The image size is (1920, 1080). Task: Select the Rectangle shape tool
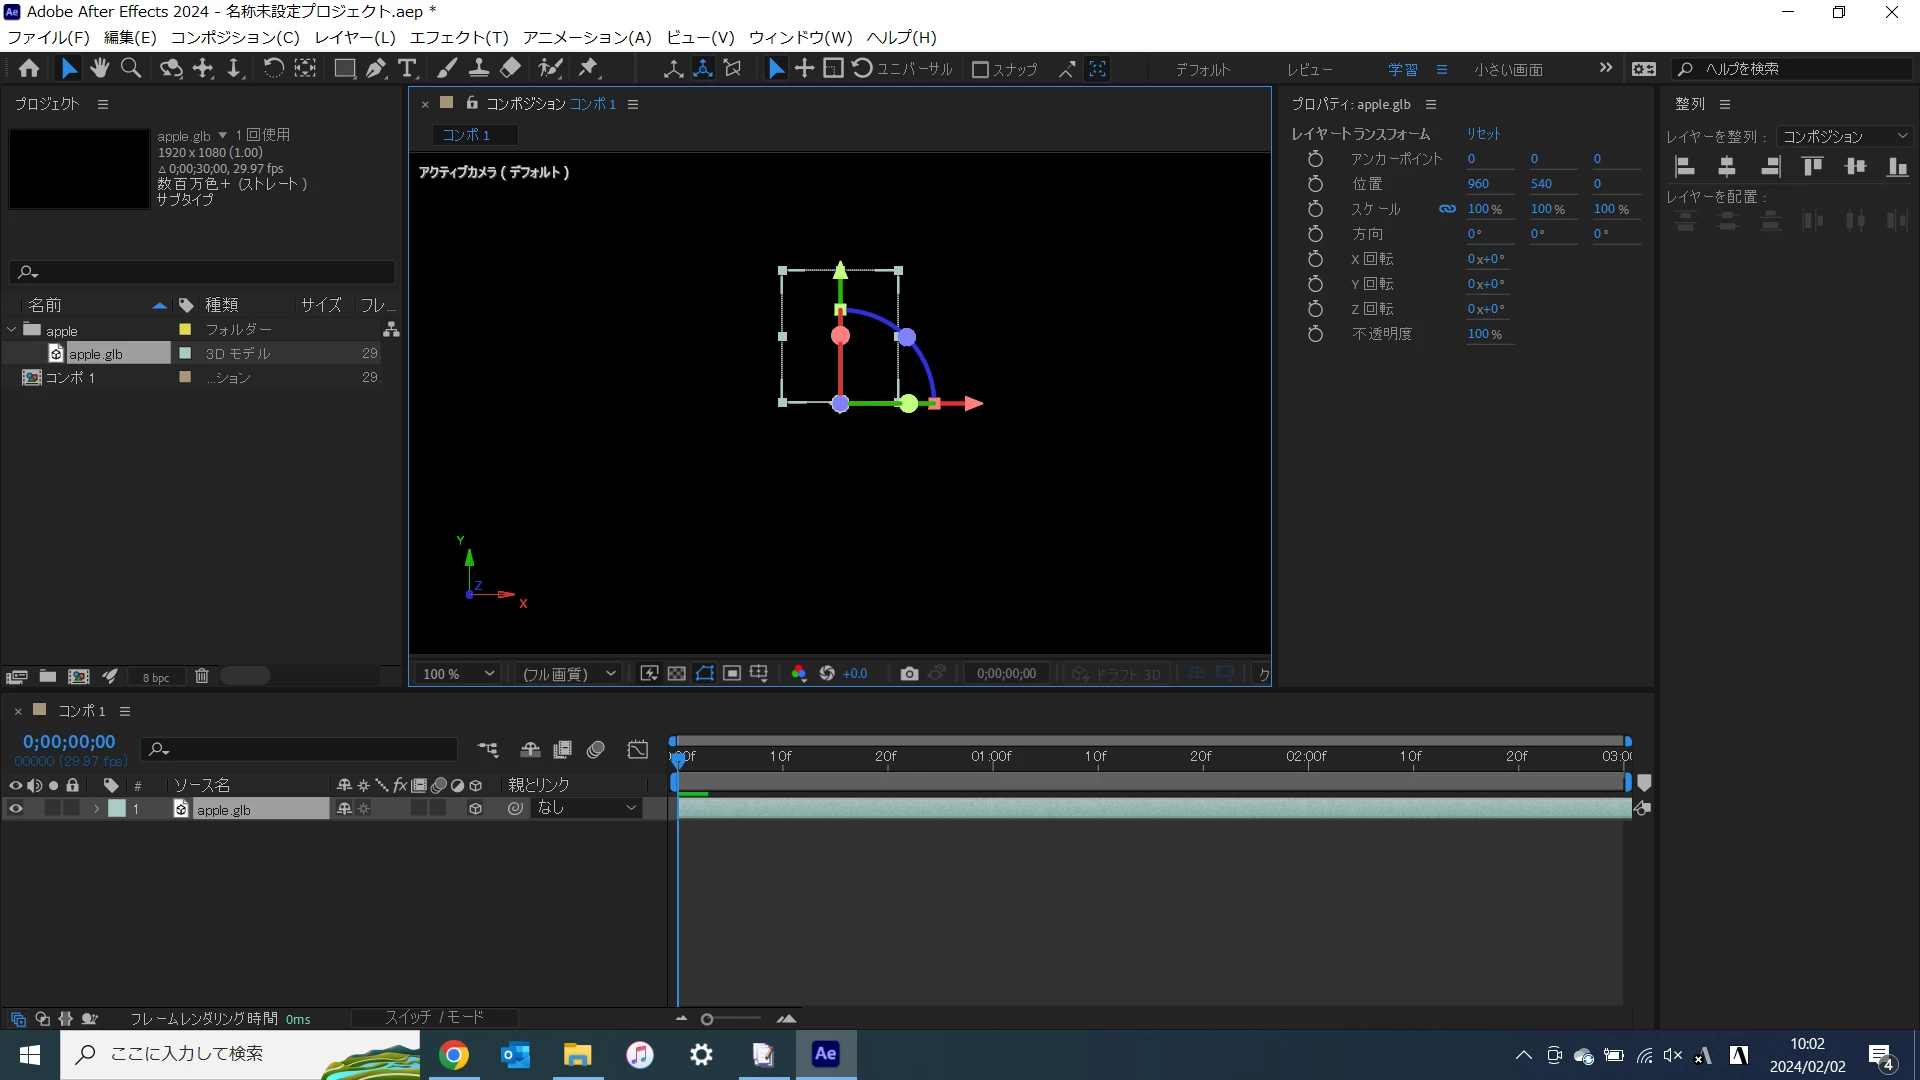344,68
